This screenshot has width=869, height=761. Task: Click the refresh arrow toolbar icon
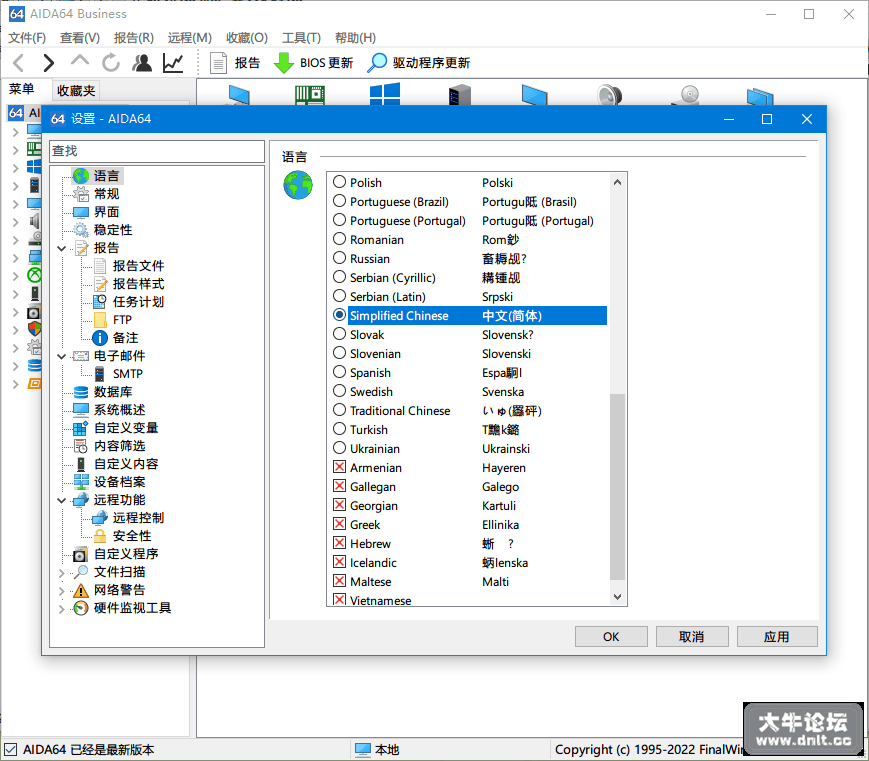coord(111,63)
